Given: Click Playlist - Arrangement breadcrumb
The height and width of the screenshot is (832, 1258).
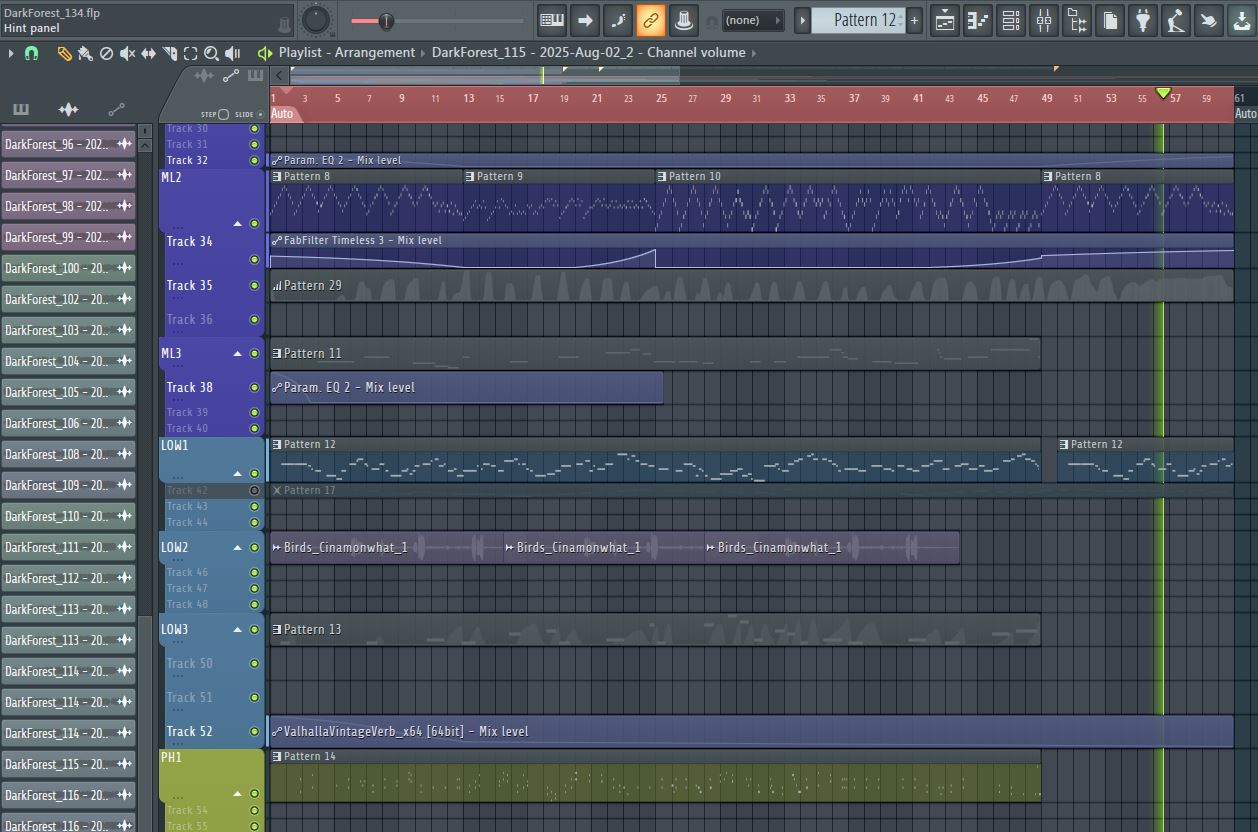Looking at the screenshot, I should pos(346,52).
